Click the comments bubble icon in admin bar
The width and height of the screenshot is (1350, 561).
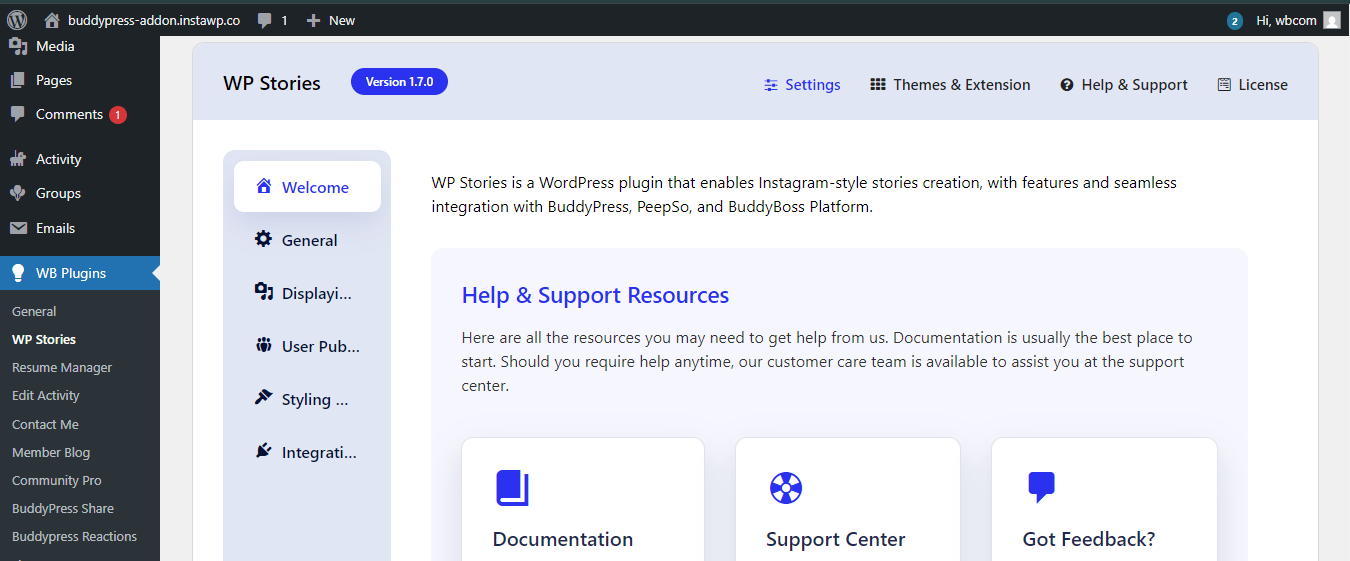265,20
